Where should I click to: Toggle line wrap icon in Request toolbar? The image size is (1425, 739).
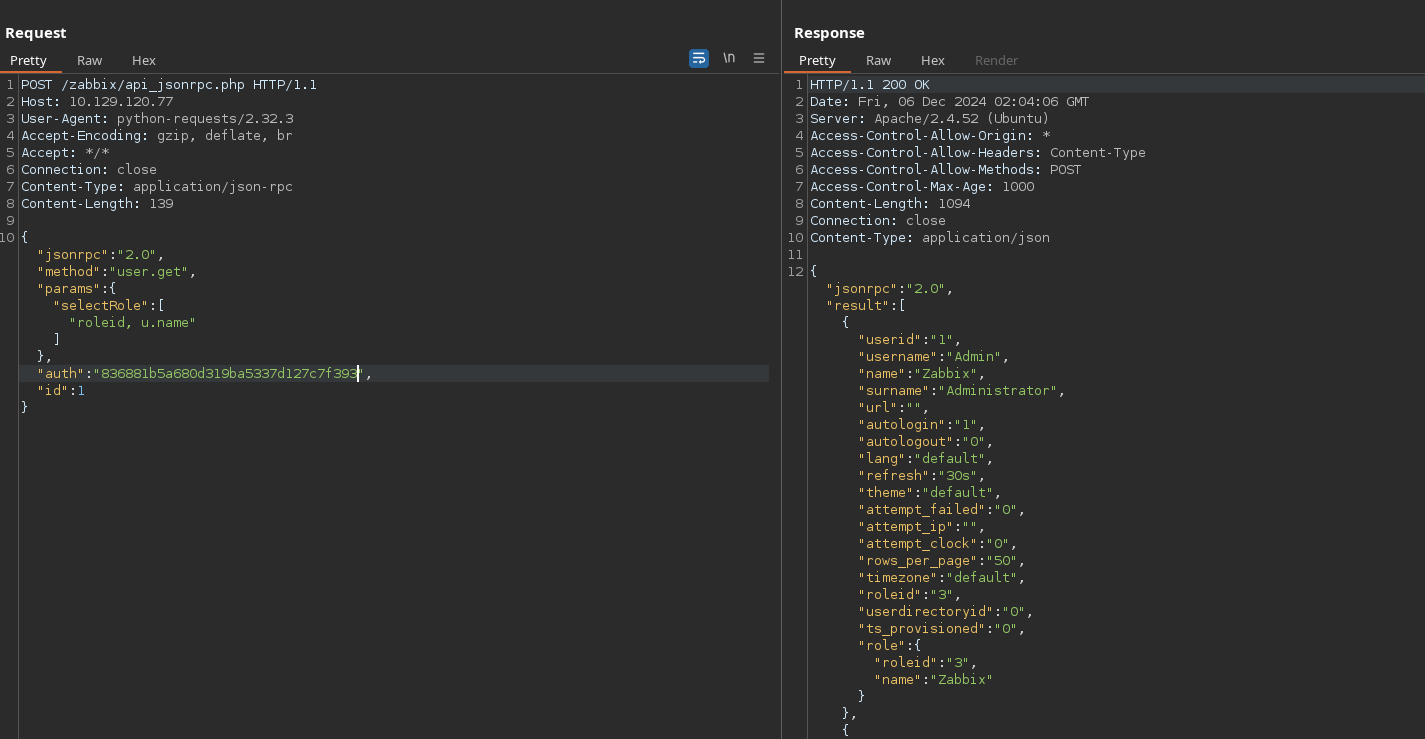tap(699, 58)
